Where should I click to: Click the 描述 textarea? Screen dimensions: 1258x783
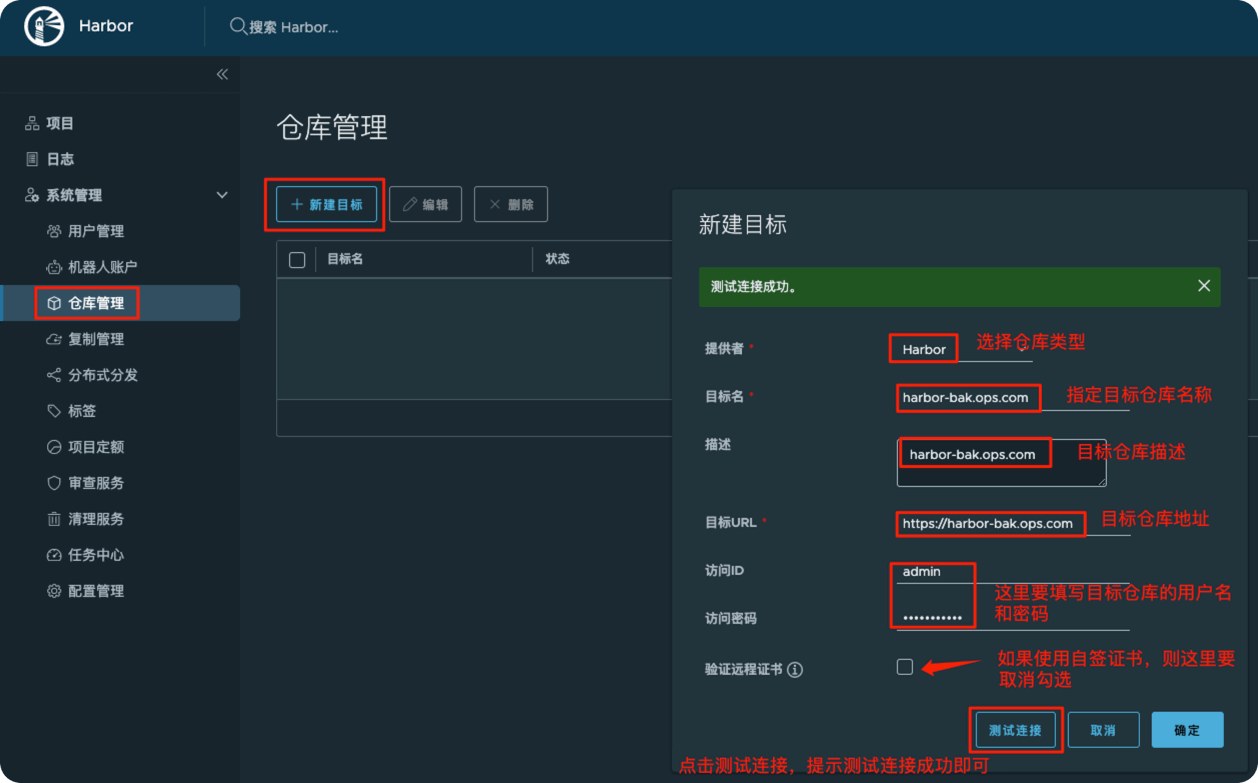[x=1001, y=462]
